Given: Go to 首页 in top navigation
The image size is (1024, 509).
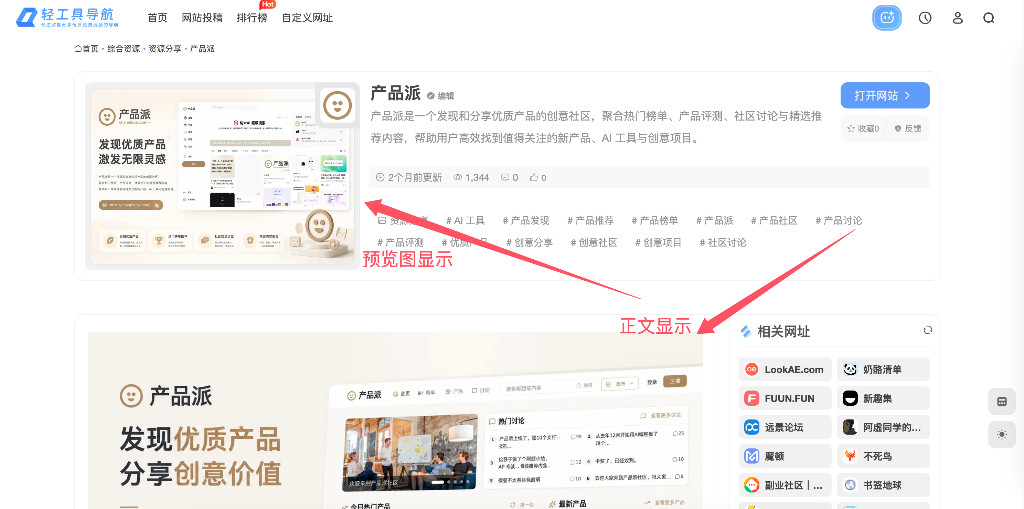Looking at the screenshot, I should pyautogui.click(x=157, y=18).
